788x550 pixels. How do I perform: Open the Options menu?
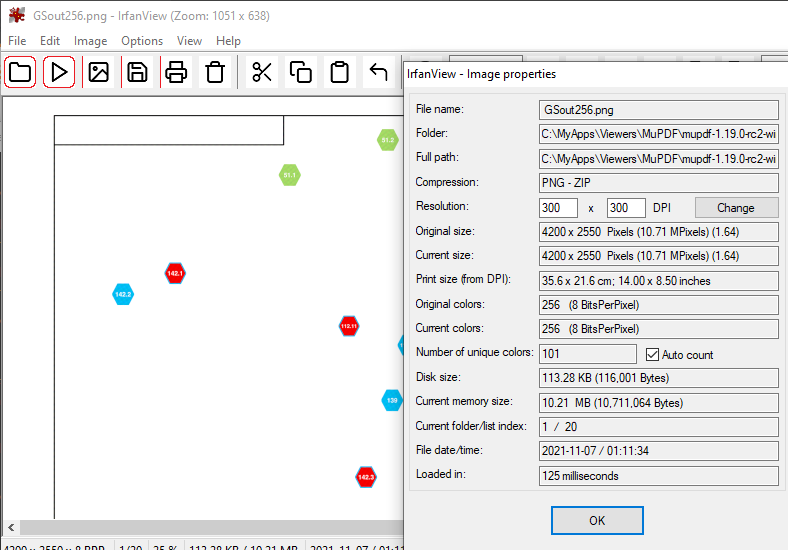(142, 41)
